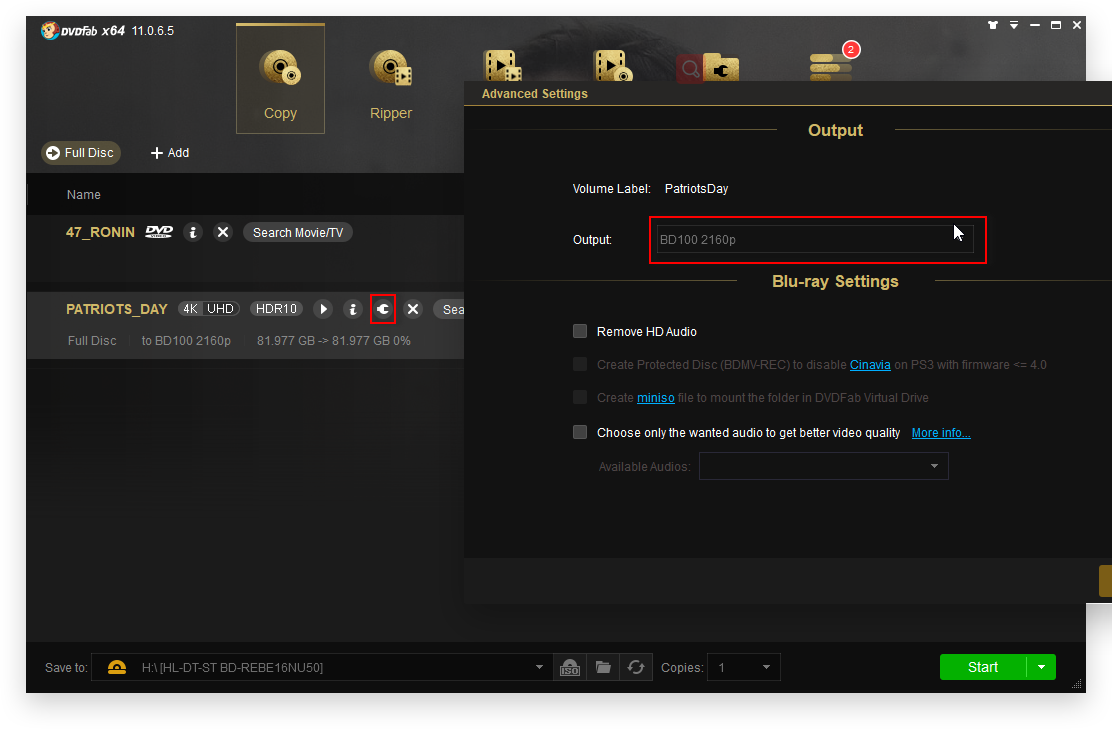
Task: Choose output folder icon
Action: pyautogui.click(x=603, y=667)
